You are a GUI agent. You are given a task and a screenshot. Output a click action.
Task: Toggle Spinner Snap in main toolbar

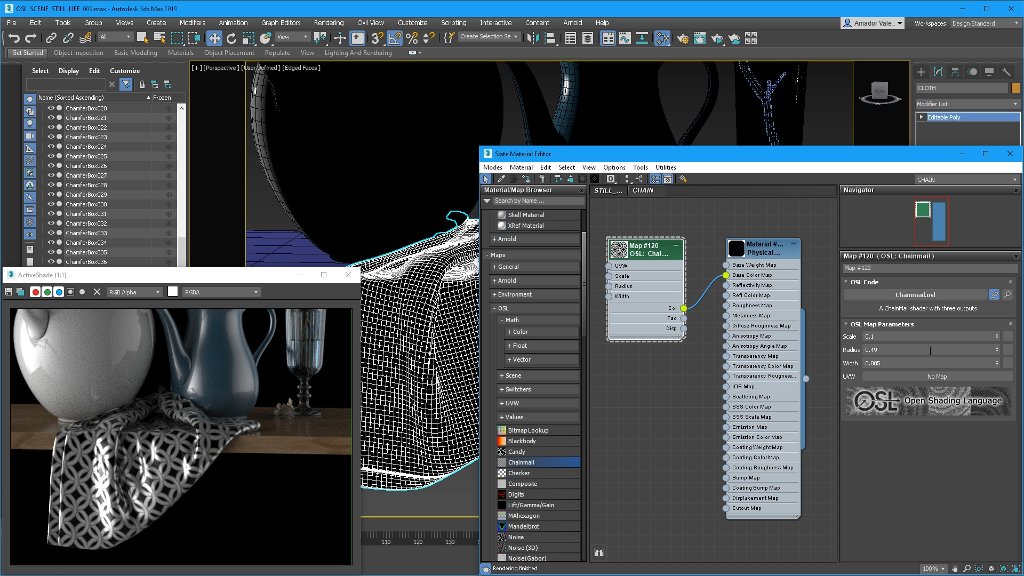(x=428, y=39)
